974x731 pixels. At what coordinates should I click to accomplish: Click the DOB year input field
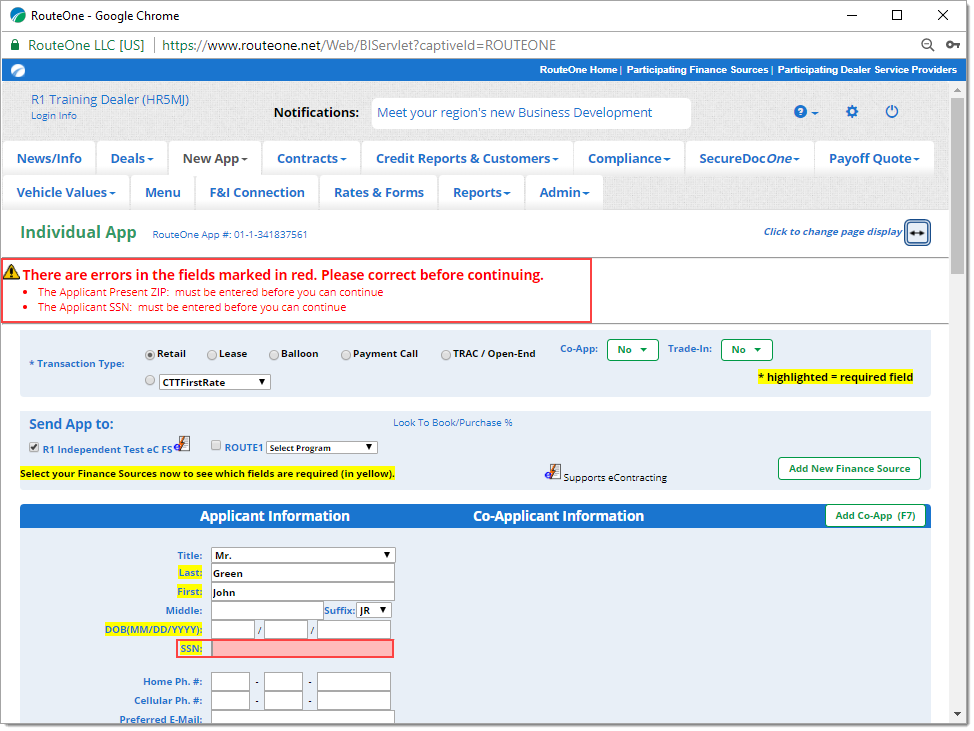[x=354, y=629]
